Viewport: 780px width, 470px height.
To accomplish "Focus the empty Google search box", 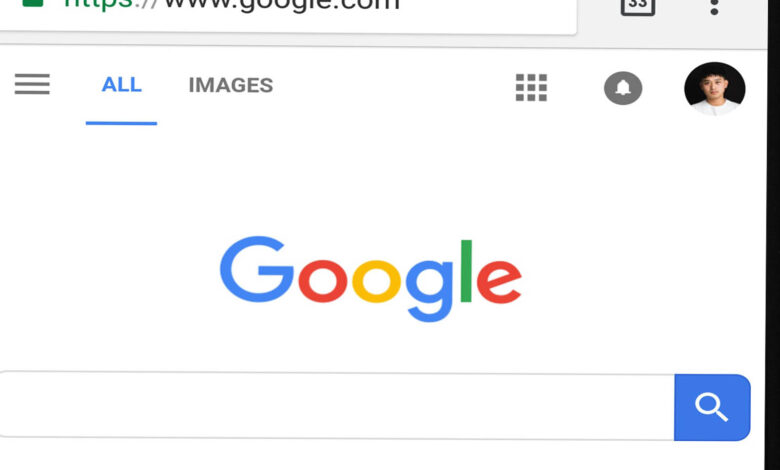I will pyautogui.click(x=336, y=406).
